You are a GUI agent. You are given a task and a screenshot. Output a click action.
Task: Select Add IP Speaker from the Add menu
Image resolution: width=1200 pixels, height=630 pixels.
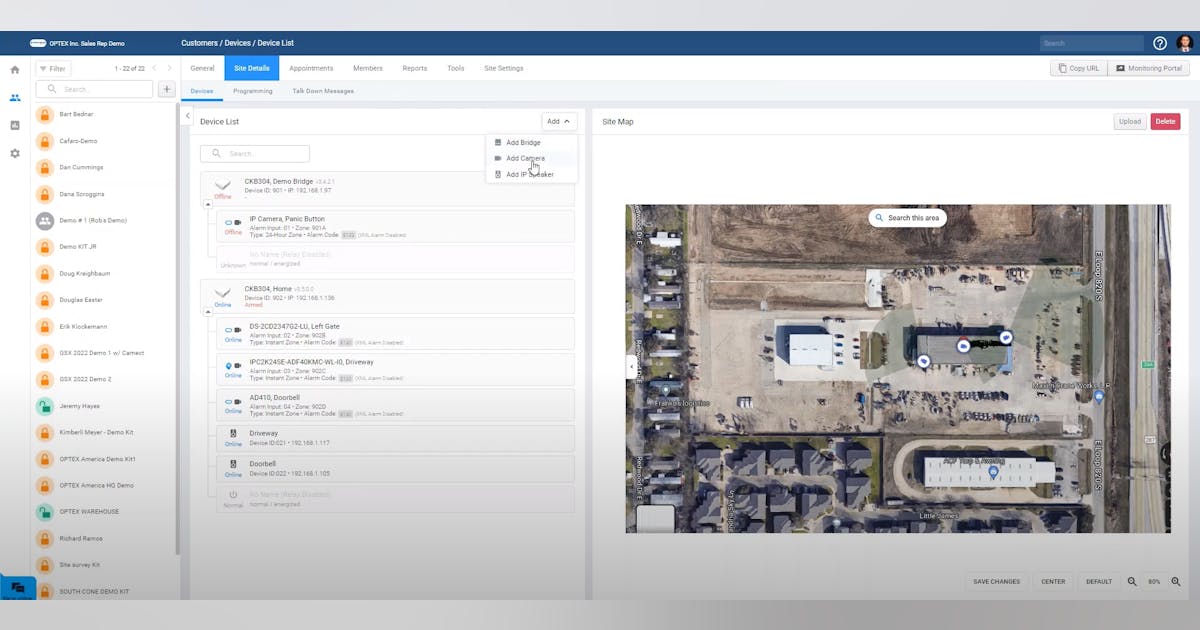[531, 174]
